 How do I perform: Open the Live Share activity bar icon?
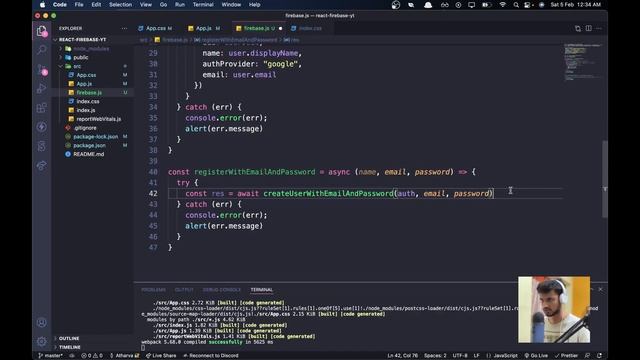(x=42, y=165)
